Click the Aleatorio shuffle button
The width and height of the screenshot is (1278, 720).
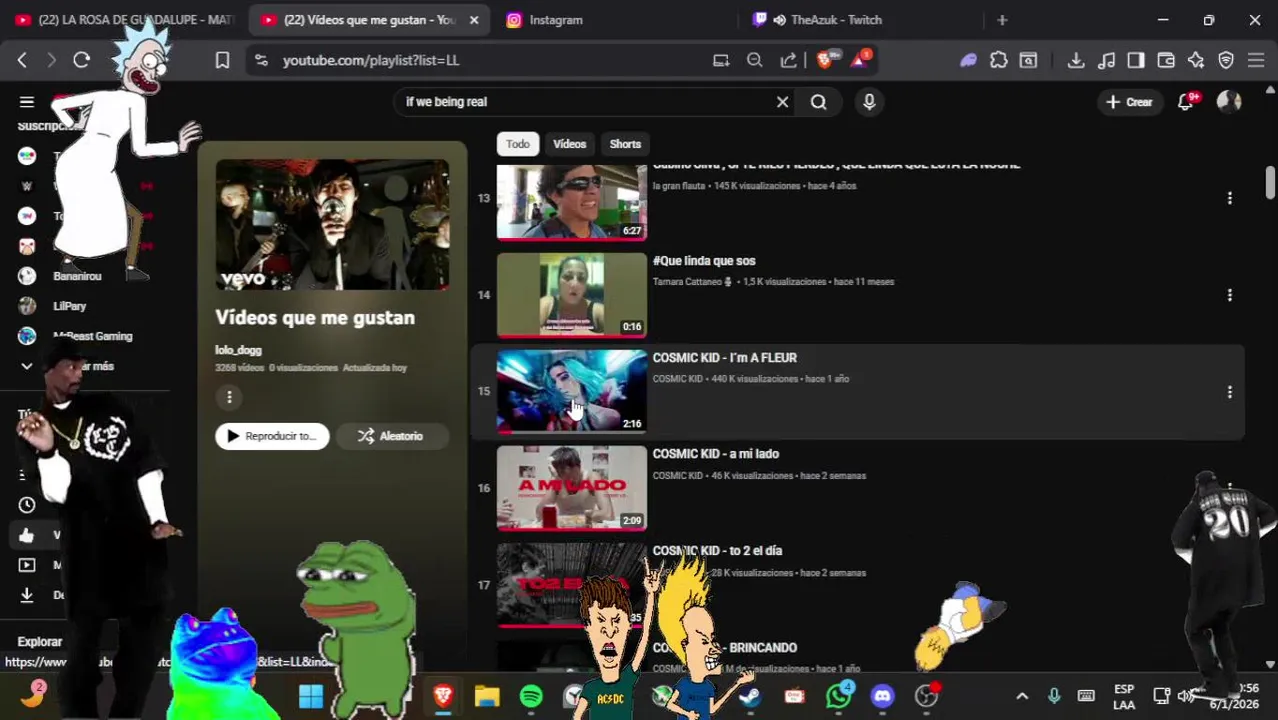click(x=392, y=436)
